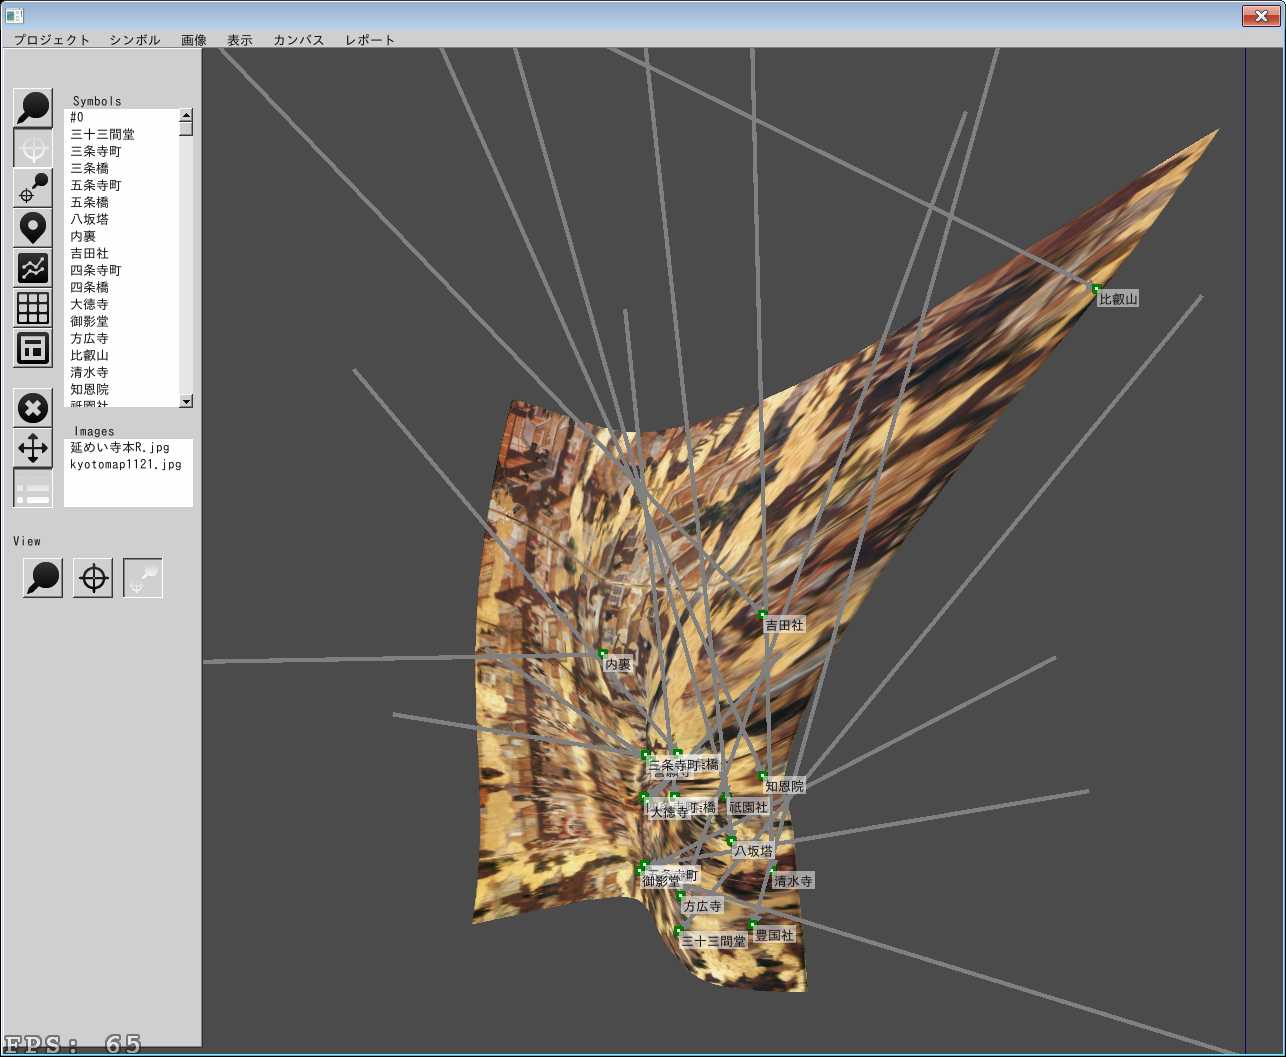
Task: Select 吉田社 in Symbols list
Action: (121, 253)
